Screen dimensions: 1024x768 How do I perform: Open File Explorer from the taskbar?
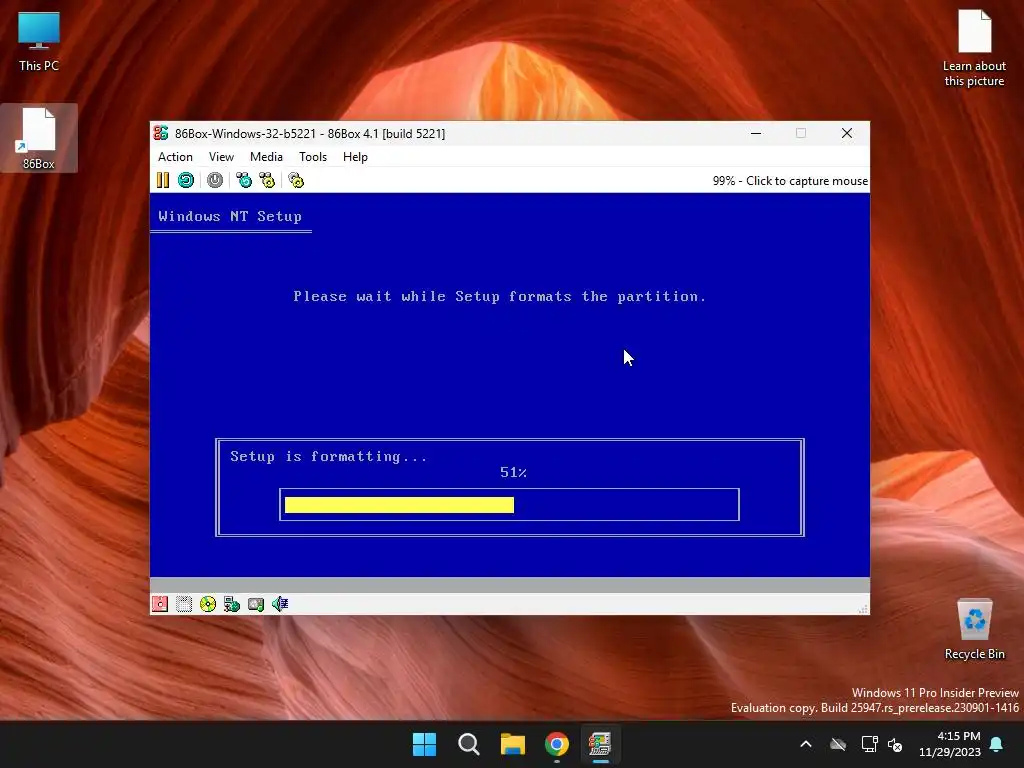click(513, 744)
